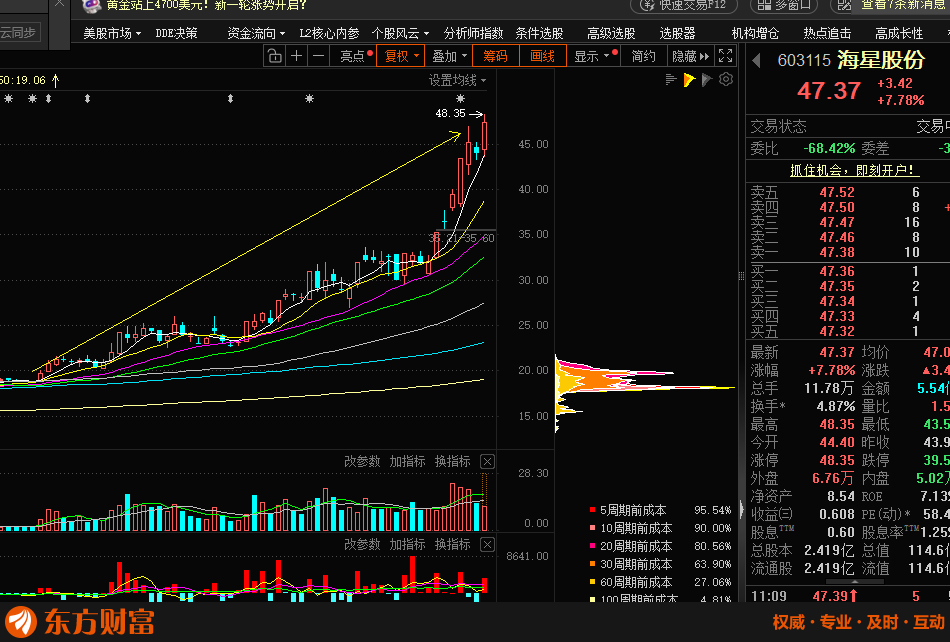Open 设置均线 moving average dropdown

[457, 80]
